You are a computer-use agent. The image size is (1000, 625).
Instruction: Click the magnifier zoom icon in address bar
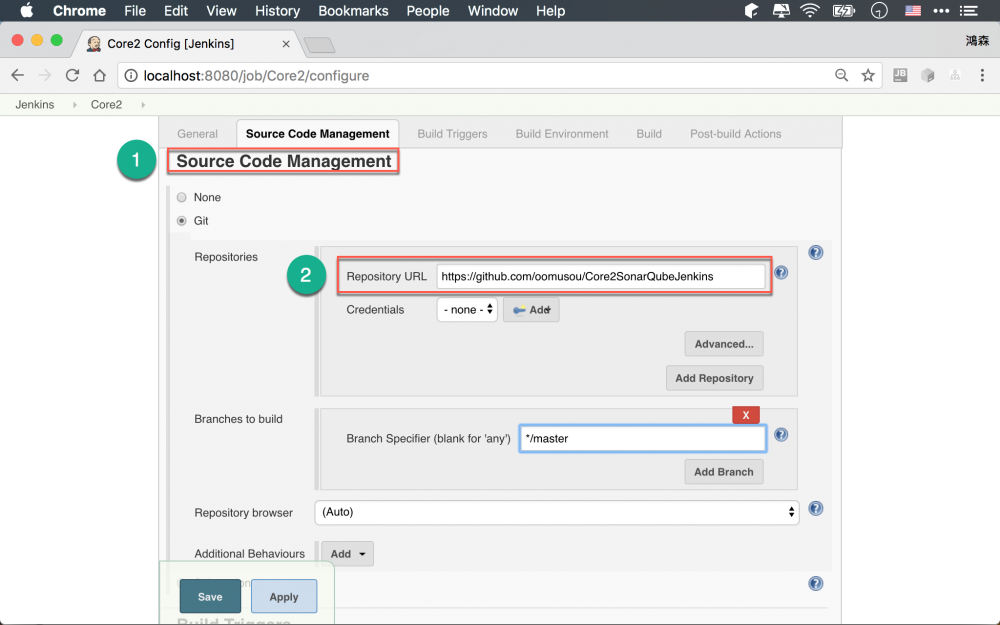[x=841, y=75]
